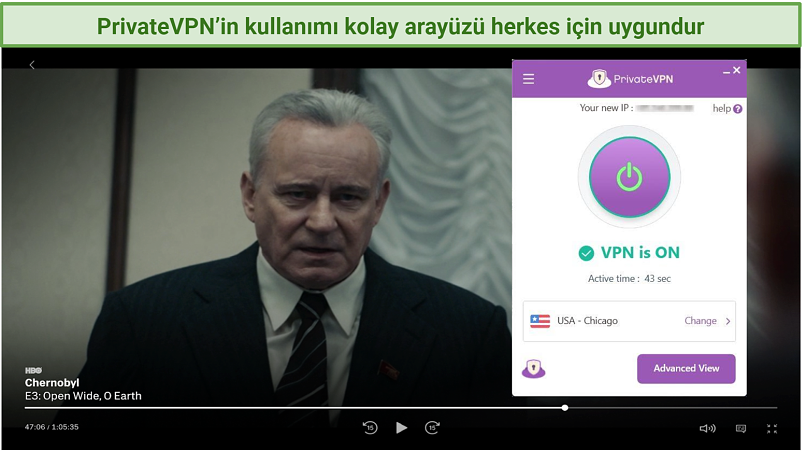Mute the video with the volume icon
Image resolution: width=806 pixels, height=451 pixels.
[707, 428]
